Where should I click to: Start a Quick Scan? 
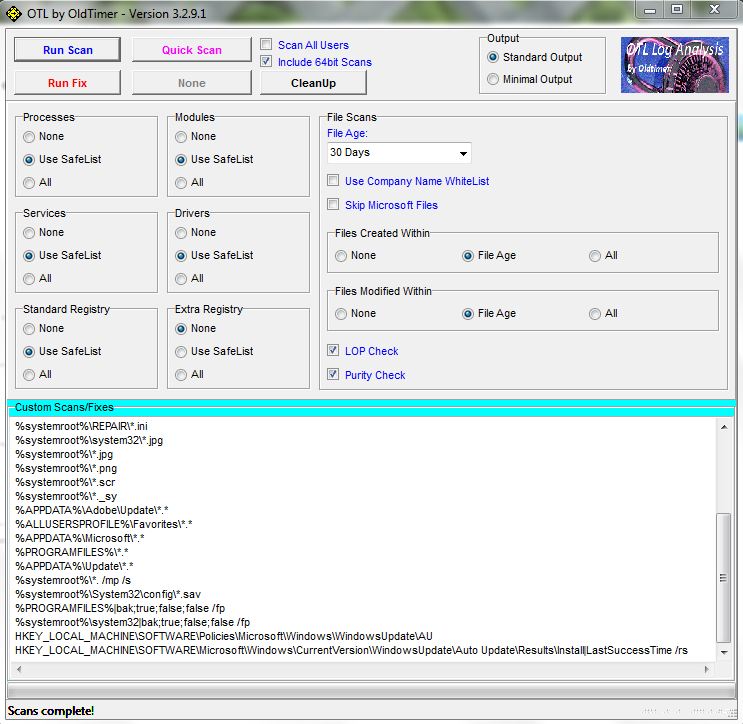click(x=191, y=50)
